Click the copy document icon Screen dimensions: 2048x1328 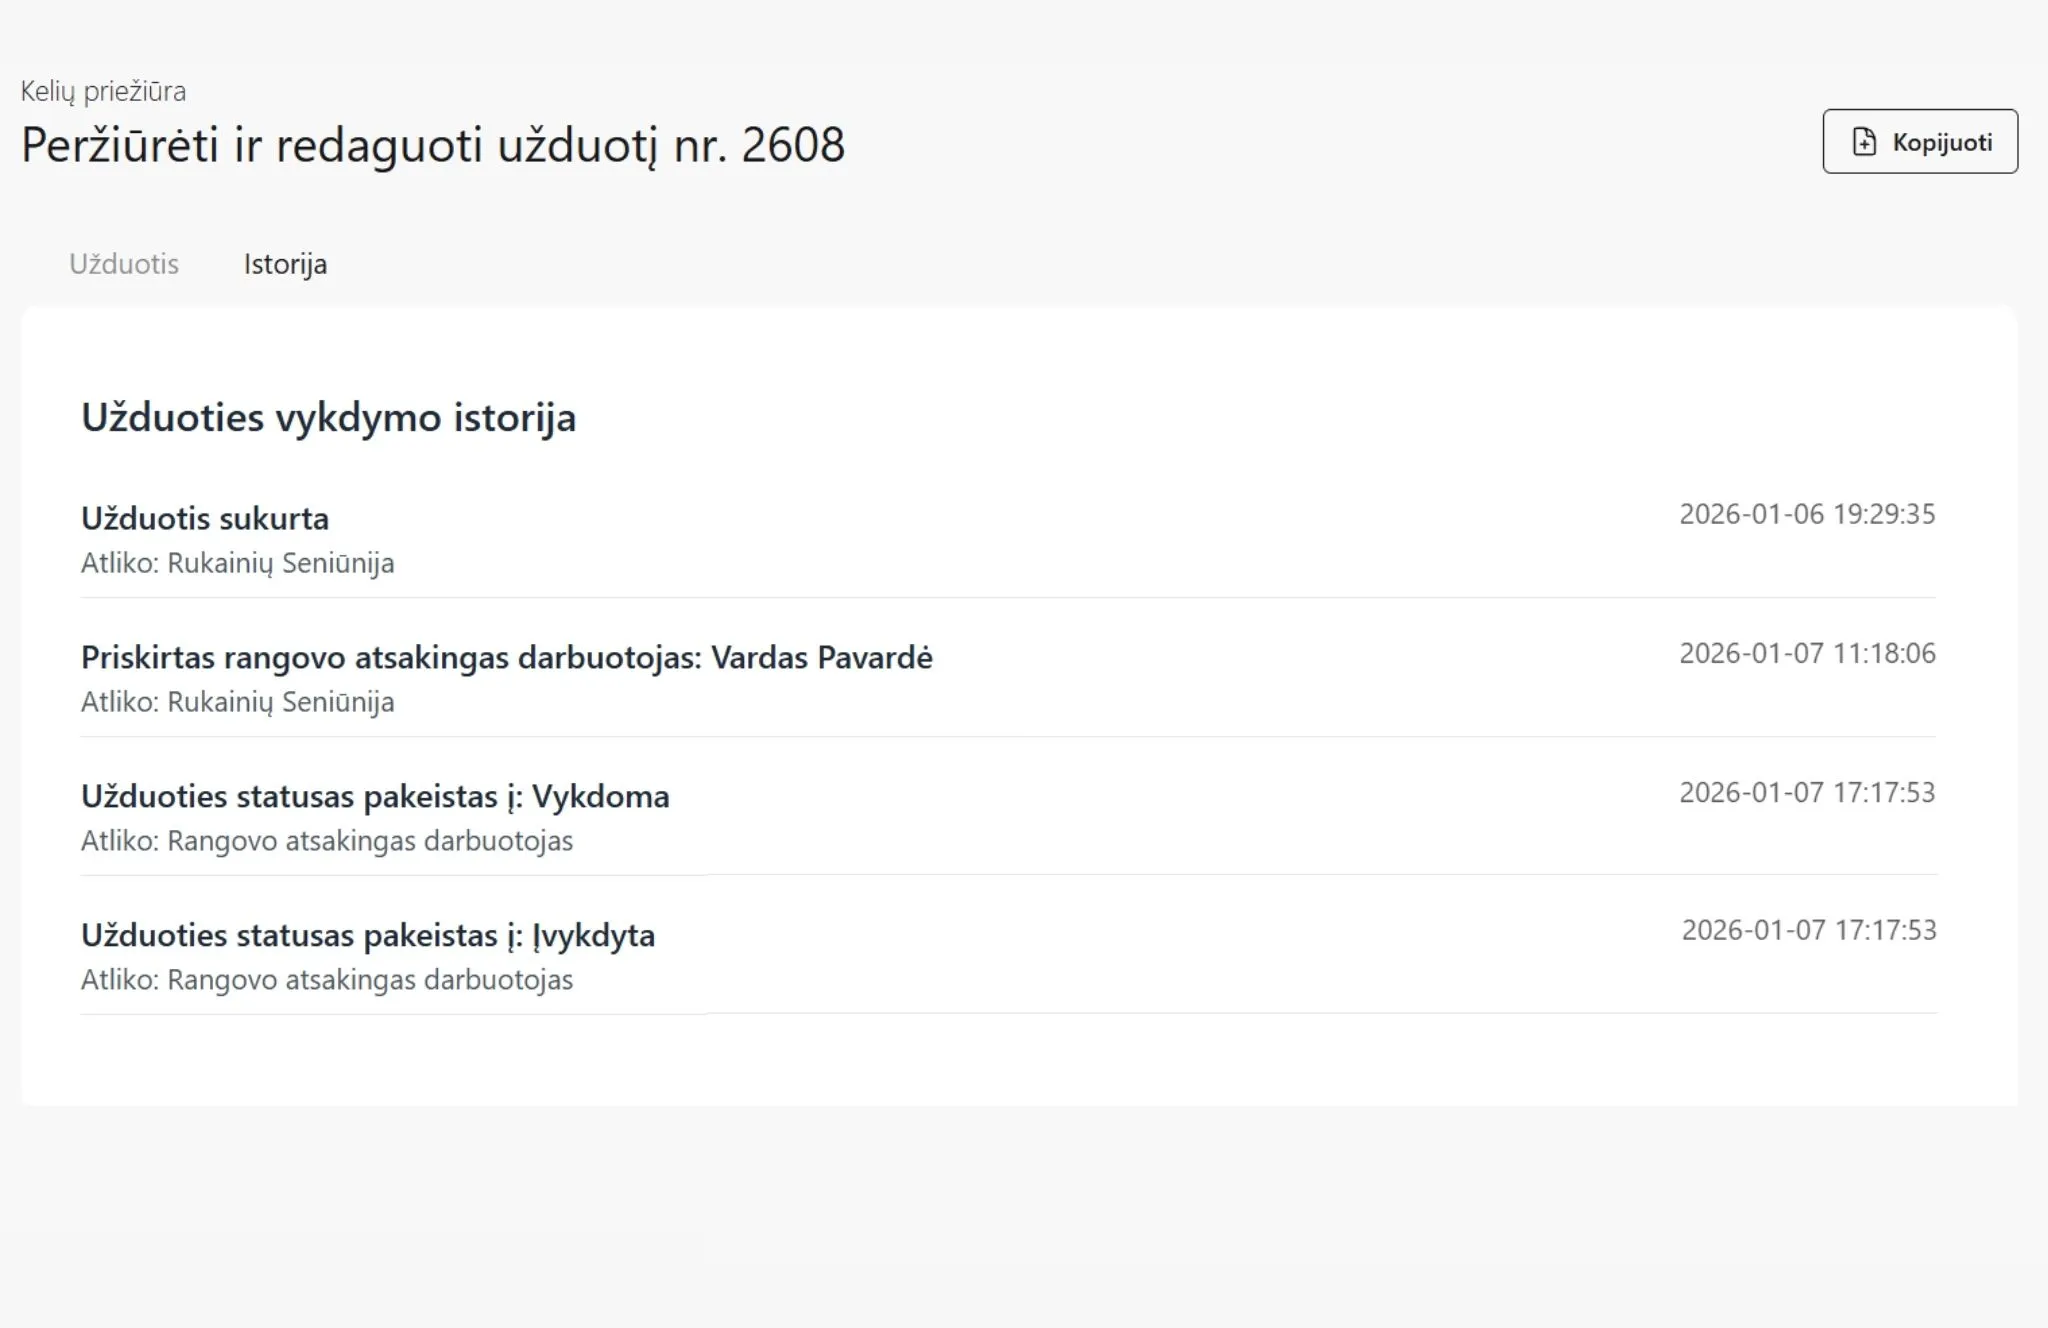pyautogui.click(x=1864, y=142)
